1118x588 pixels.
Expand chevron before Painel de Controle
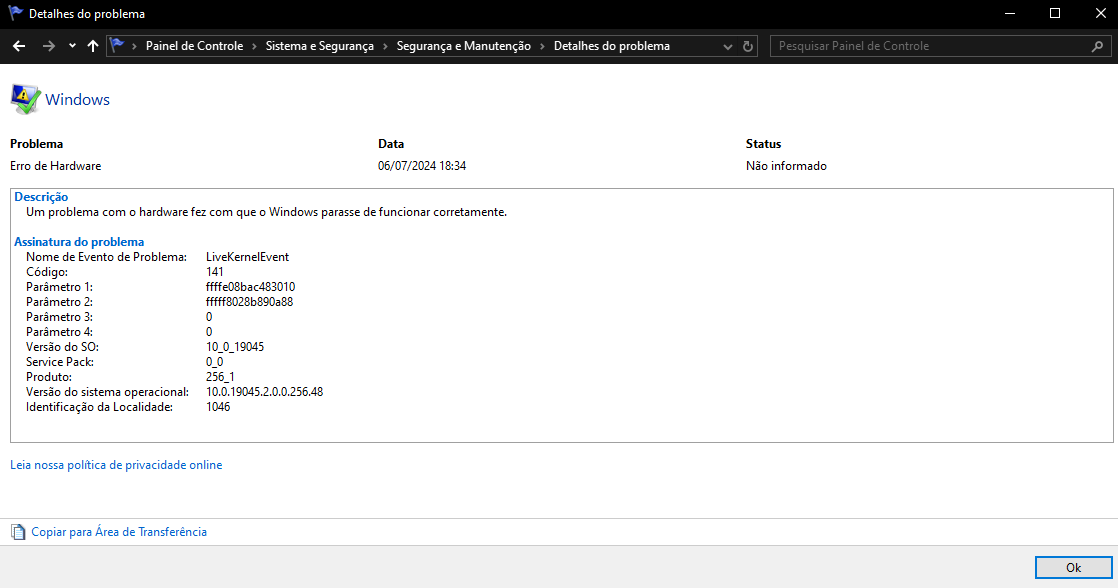point(134,46)
